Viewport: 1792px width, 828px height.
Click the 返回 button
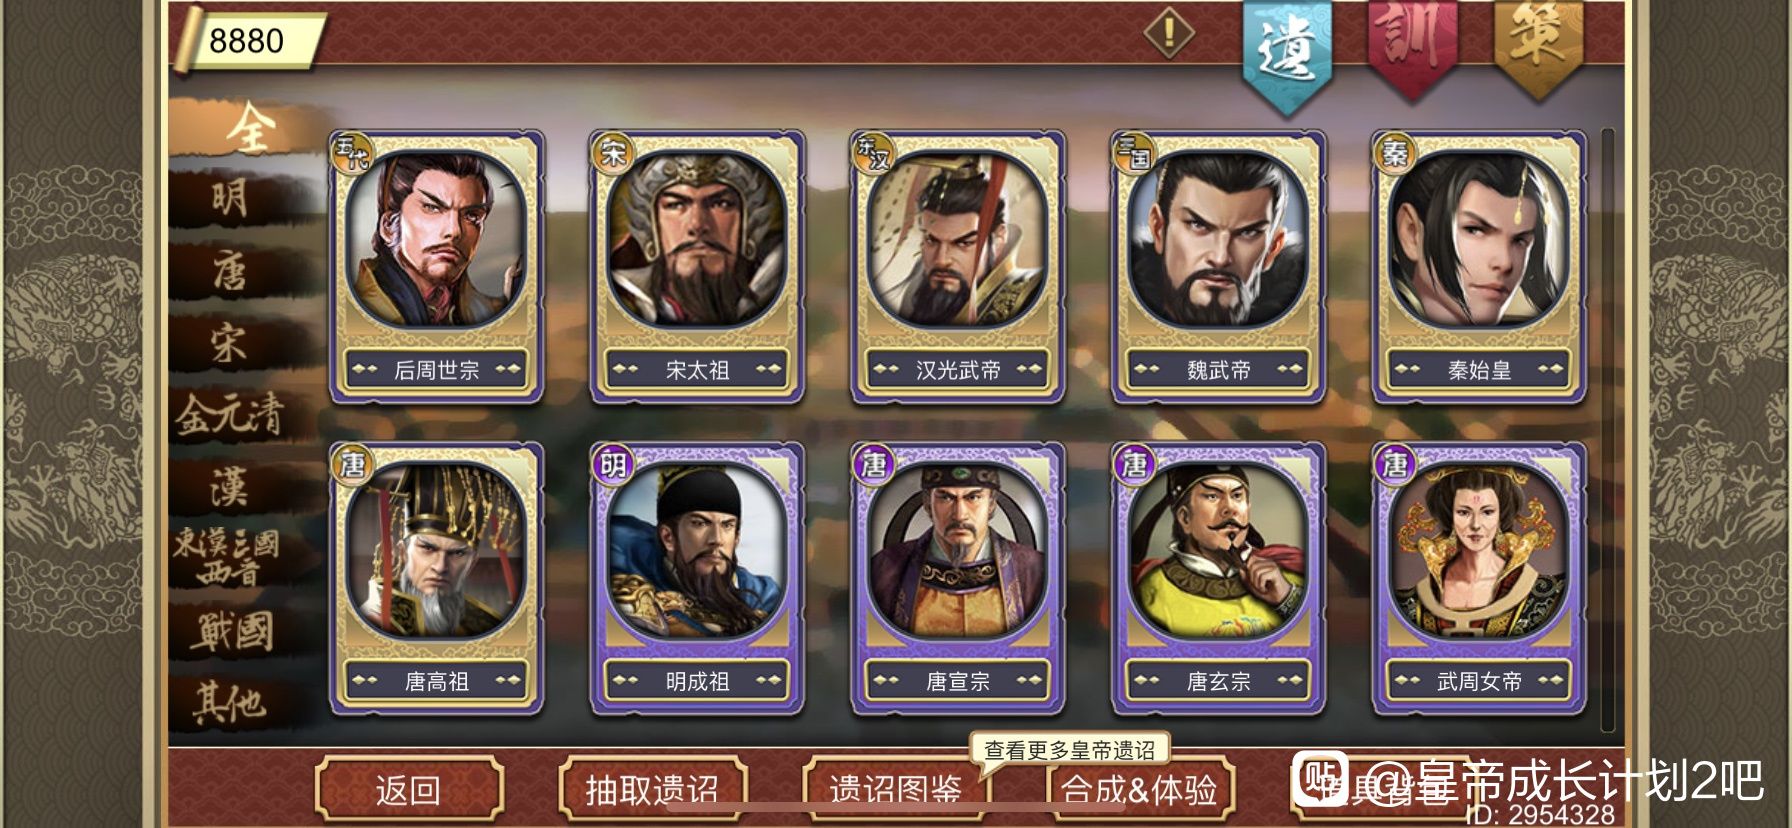408,790
